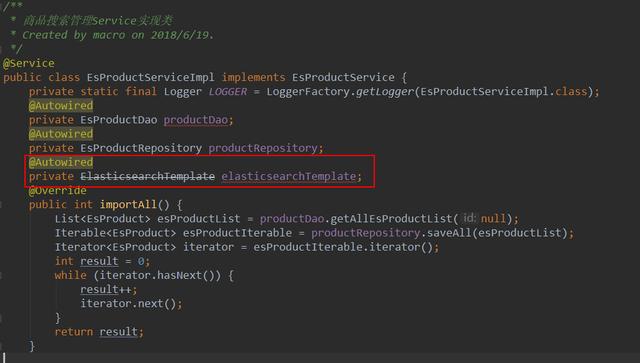The width and height of the screenshot is (640, 363).
Task: Click the Iterator<EsProduct> type
Action: tap(116, 247)
